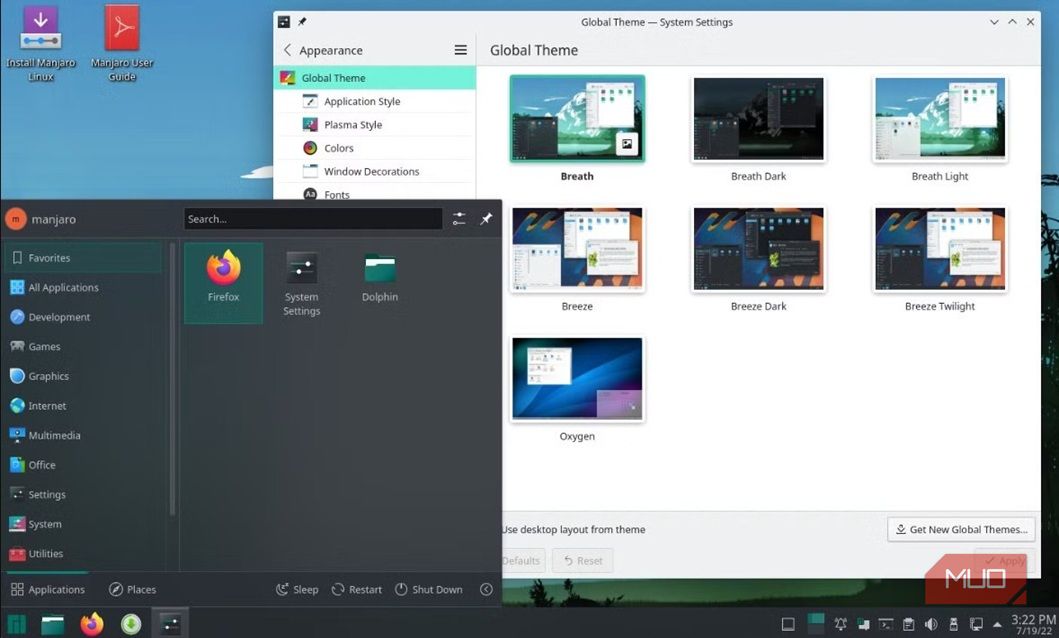The width and height of the screenshot is (1059, 638).
Task: Select Favorites category in launcher
Action: 84,257
